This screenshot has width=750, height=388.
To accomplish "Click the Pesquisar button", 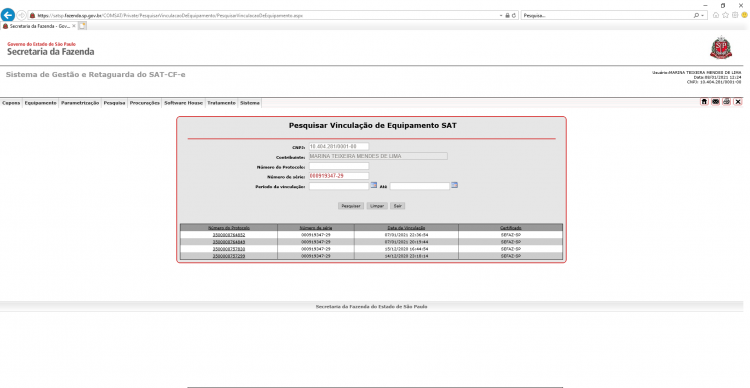I will 351,206.
